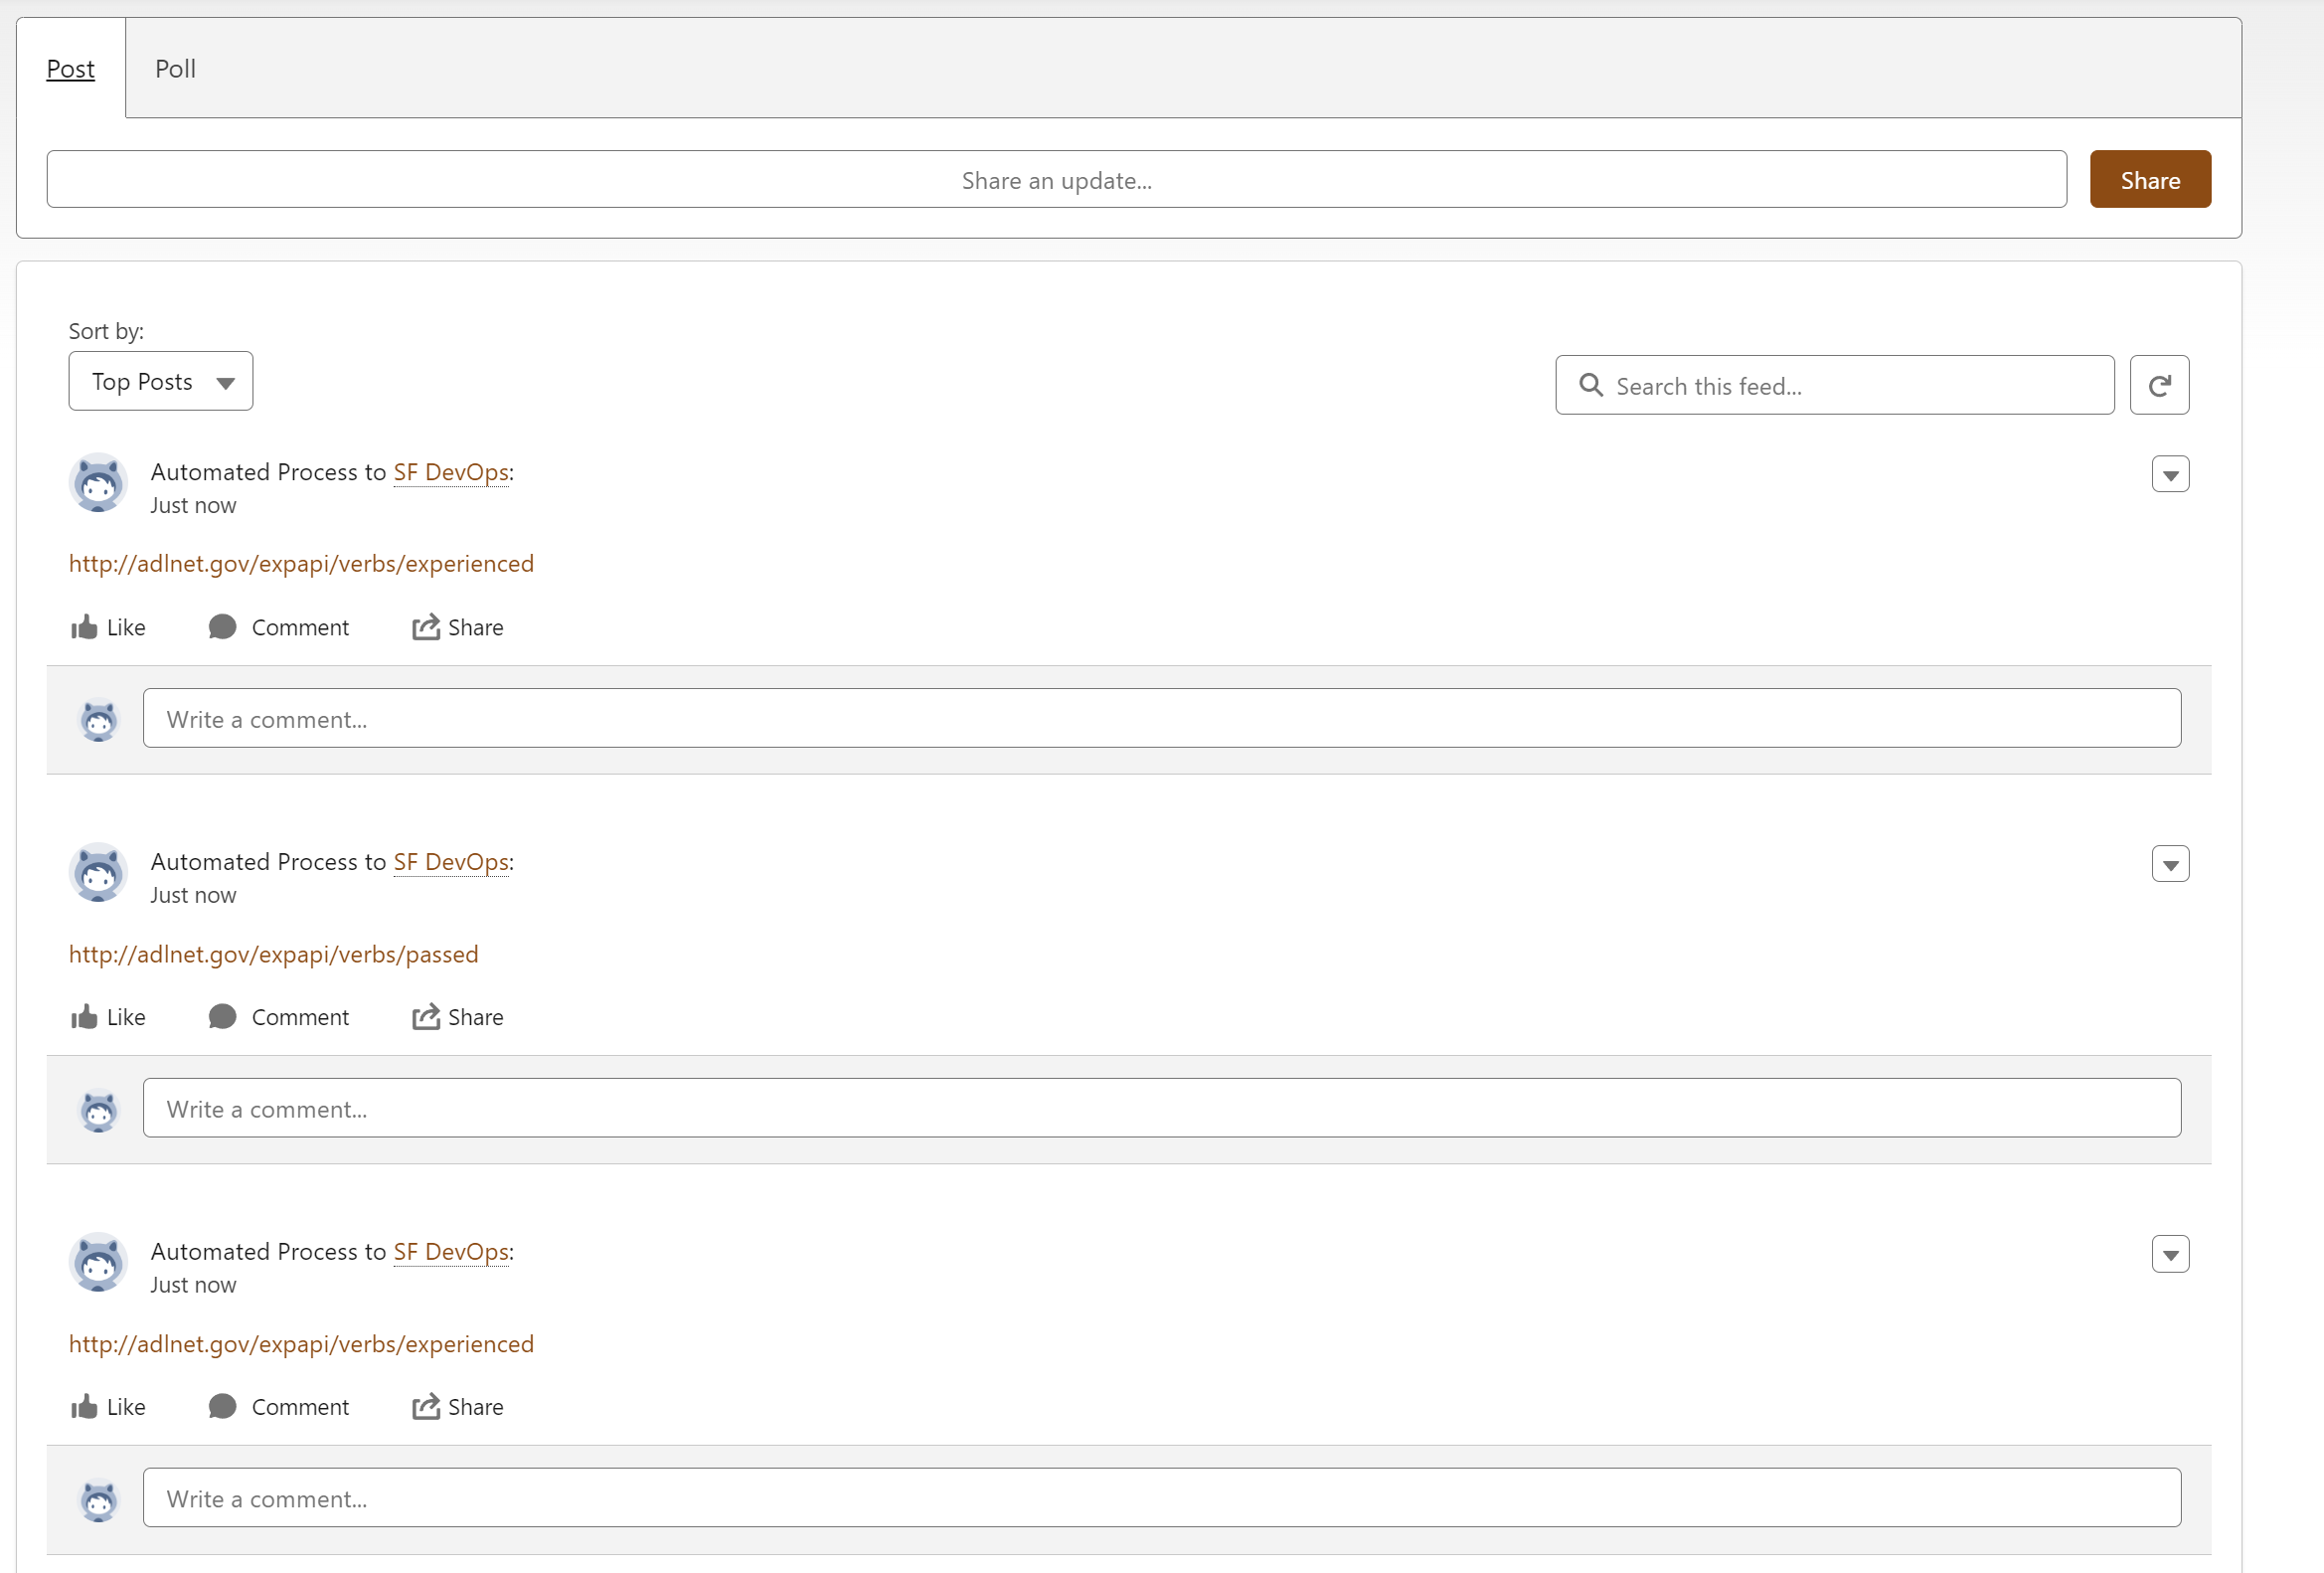Switch to the Poll tab

tap(175, 69)
